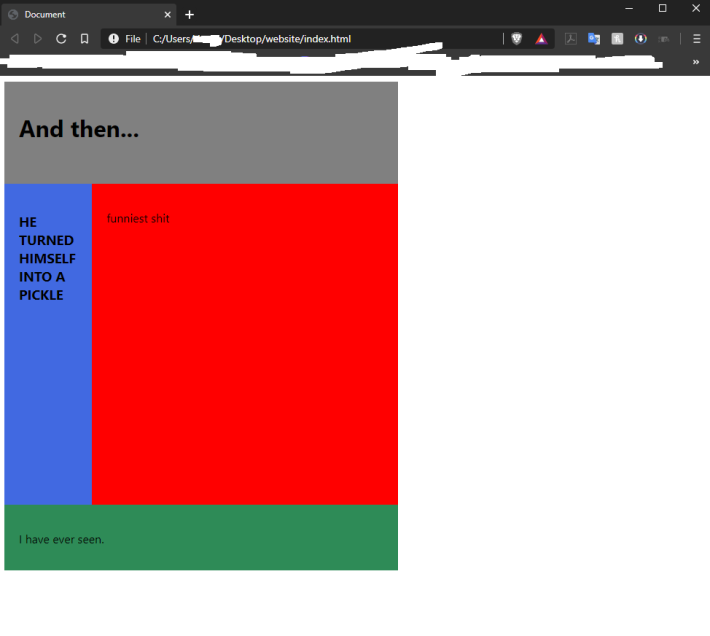Open a new tab with plus button
The width and height of the screenshot is (710, 636).
[x=189, y=15]
